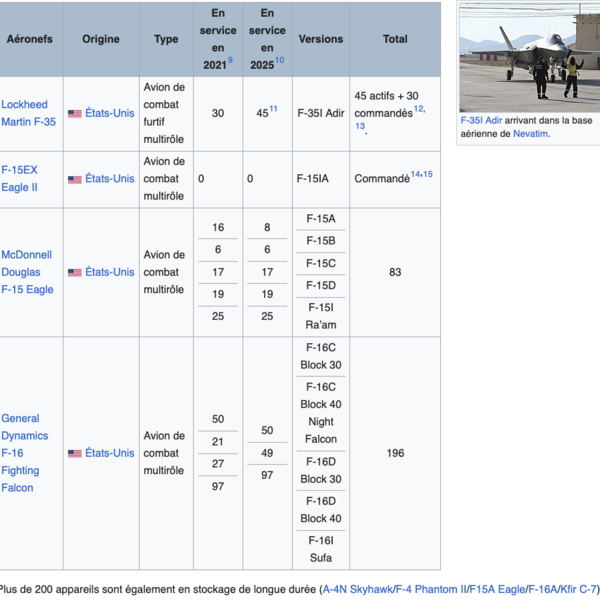Click the F-16D Block 30 entry

coord(321,470)
